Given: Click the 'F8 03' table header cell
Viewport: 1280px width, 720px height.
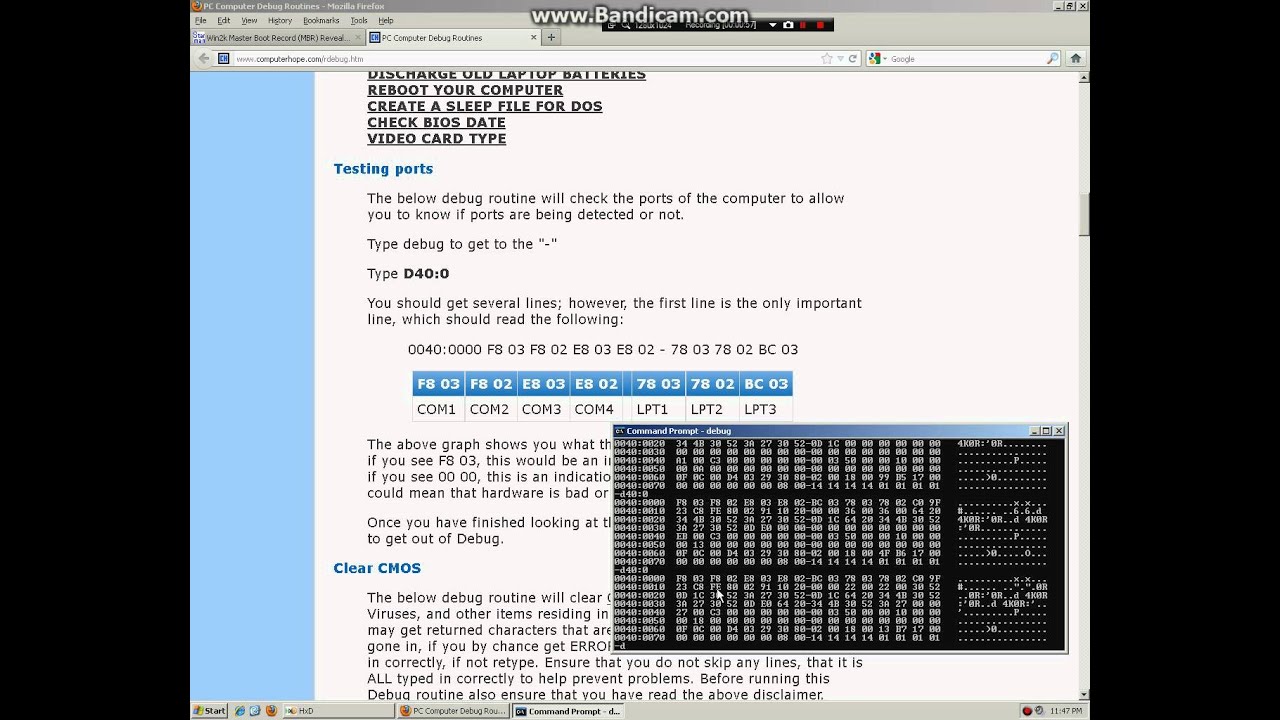Looking at the screenshot, I should pyautogui.click(x=438, y=384).
